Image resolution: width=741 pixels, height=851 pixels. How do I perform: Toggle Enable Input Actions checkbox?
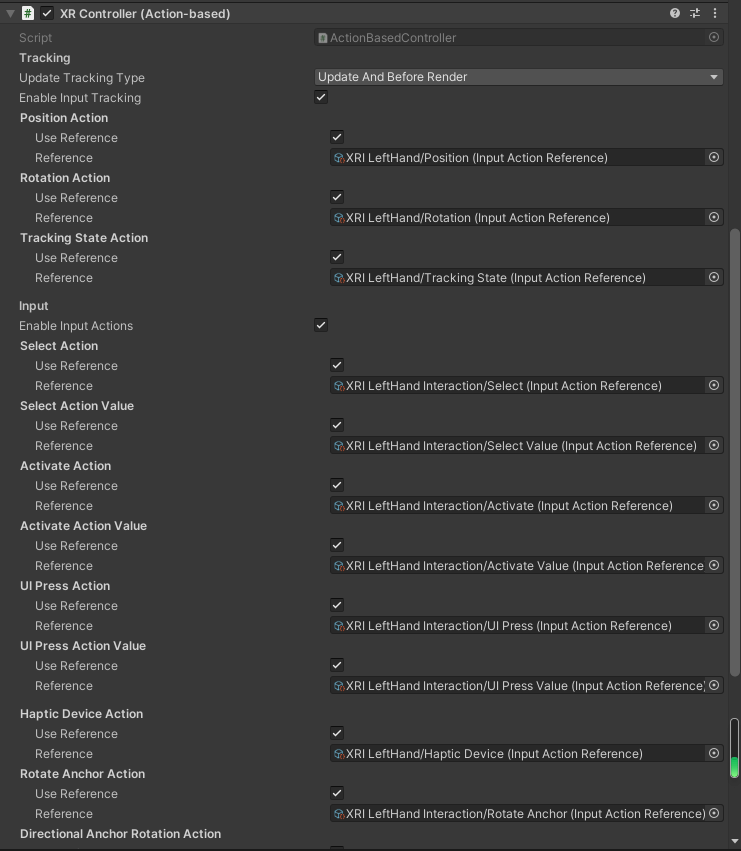(321, 325)
